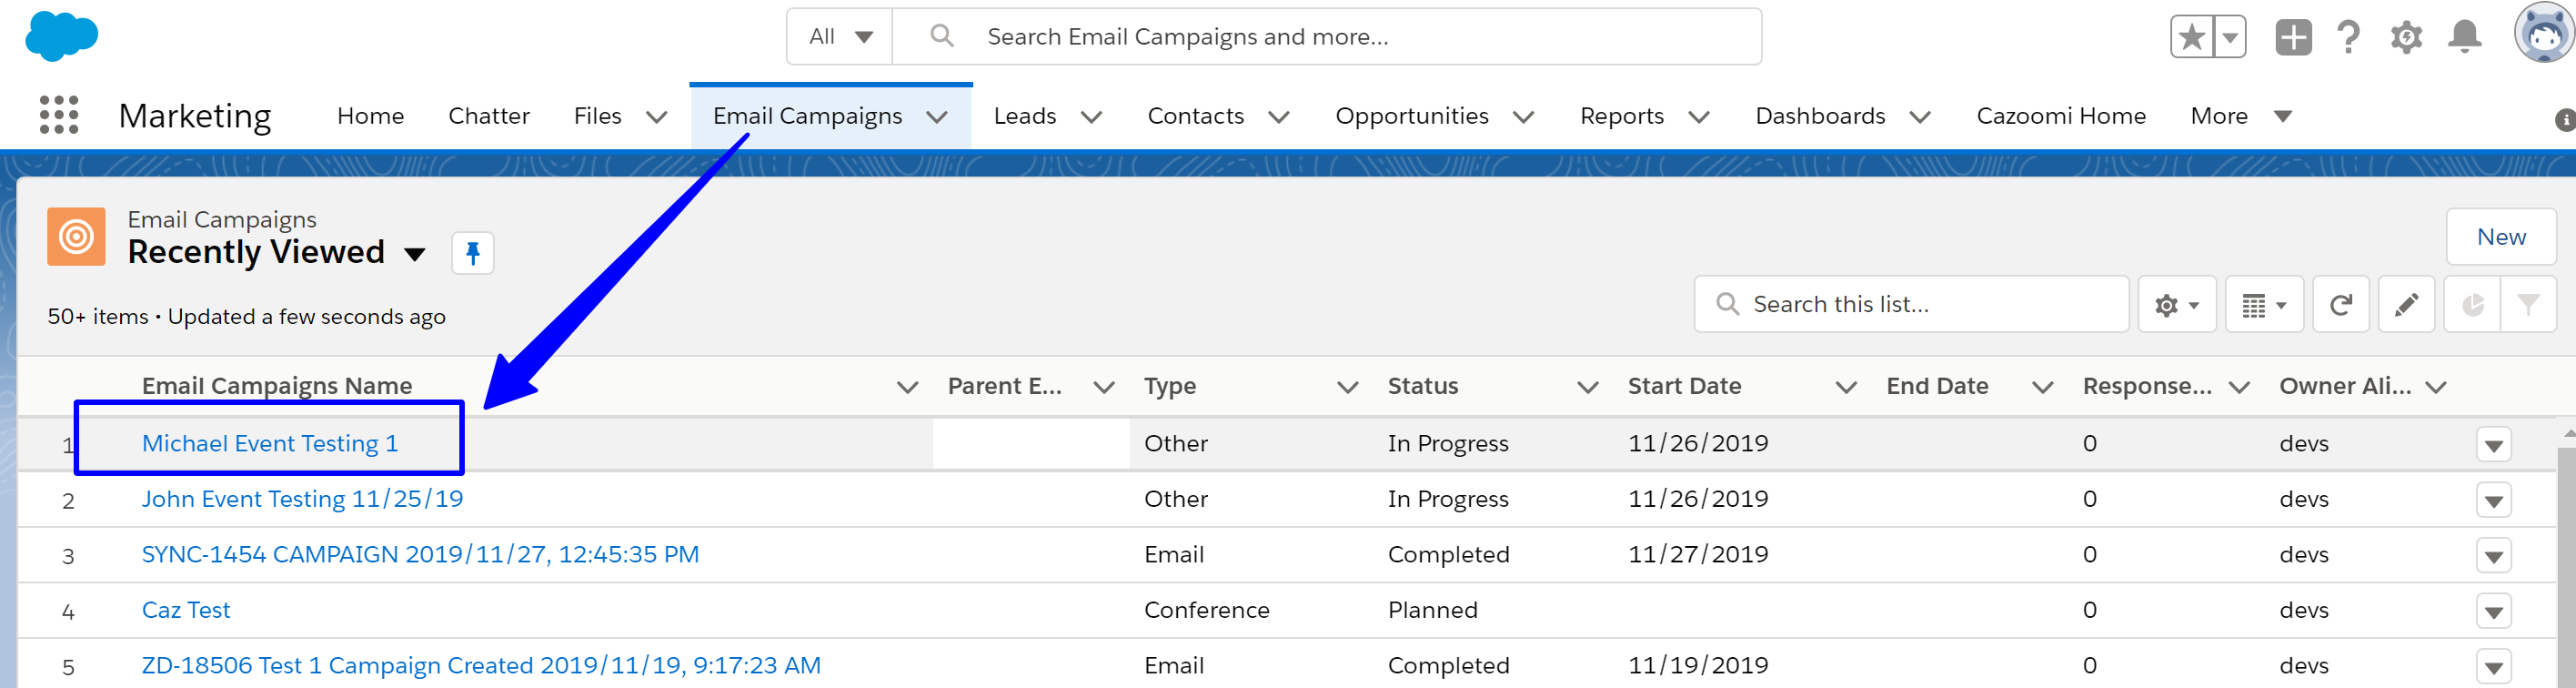
Task: Go to the Chatter tab
Action: [x=489, y=116]
